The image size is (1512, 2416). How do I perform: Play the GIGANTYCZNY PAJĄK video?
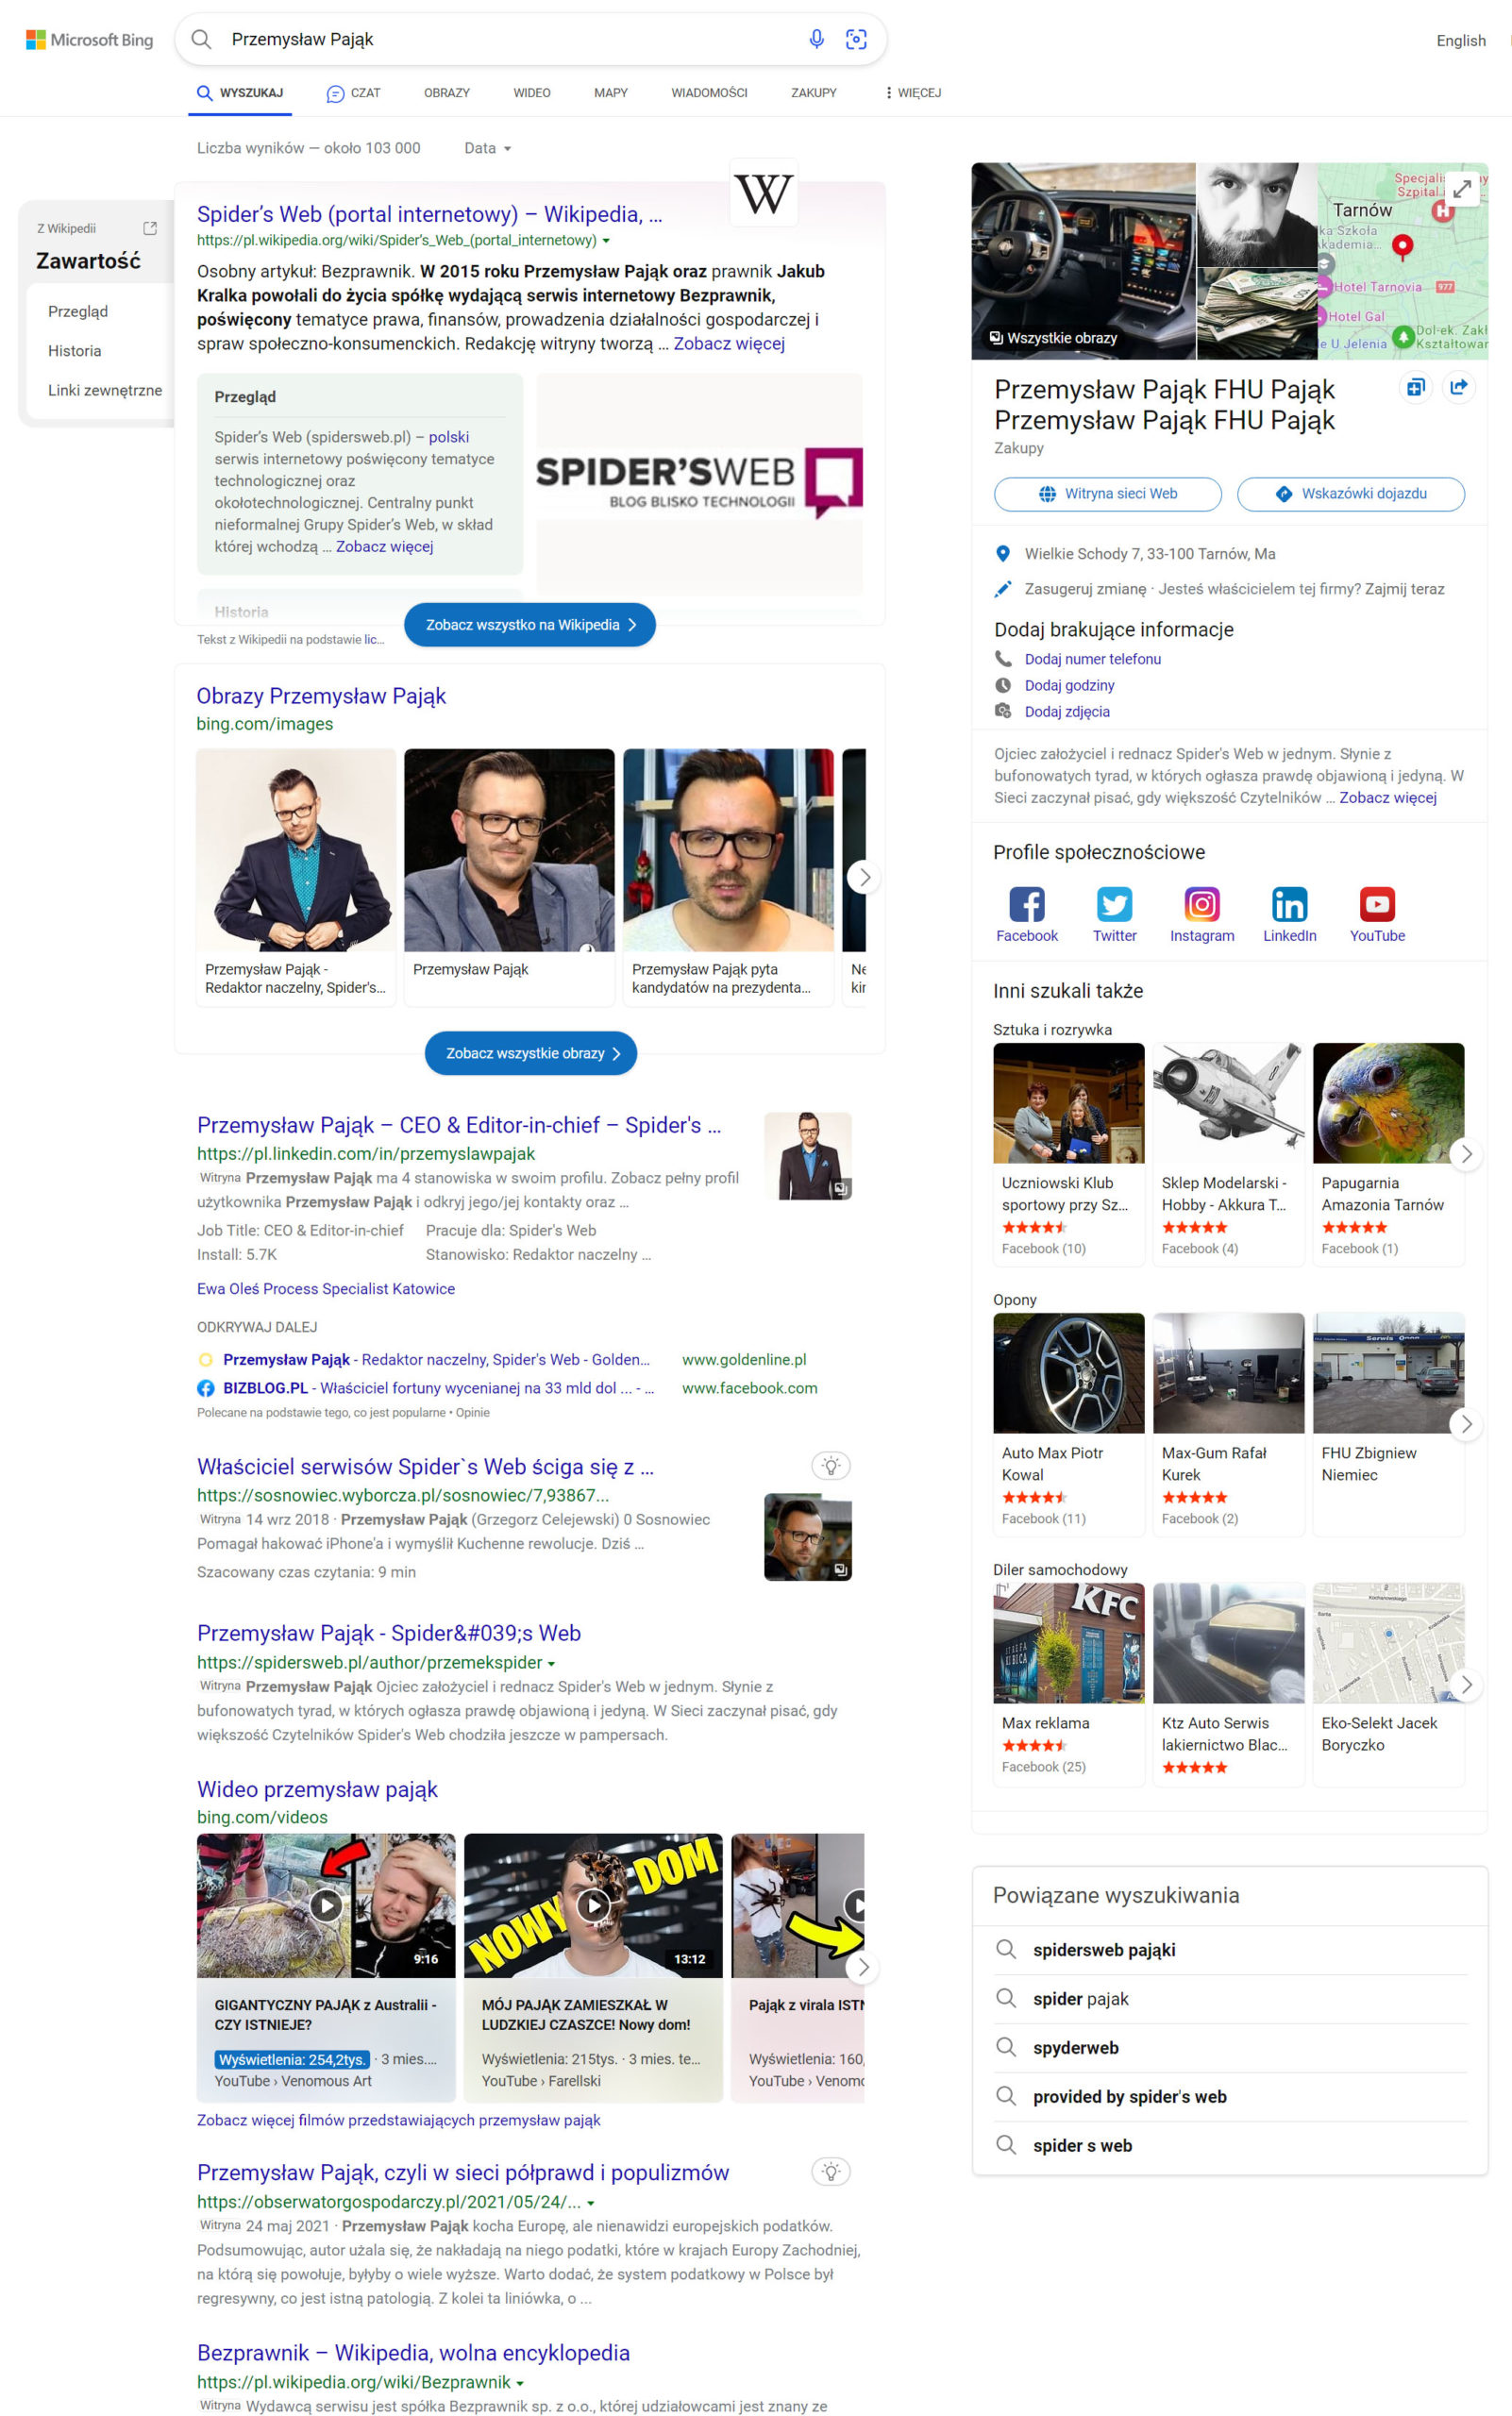point(326,1905)
